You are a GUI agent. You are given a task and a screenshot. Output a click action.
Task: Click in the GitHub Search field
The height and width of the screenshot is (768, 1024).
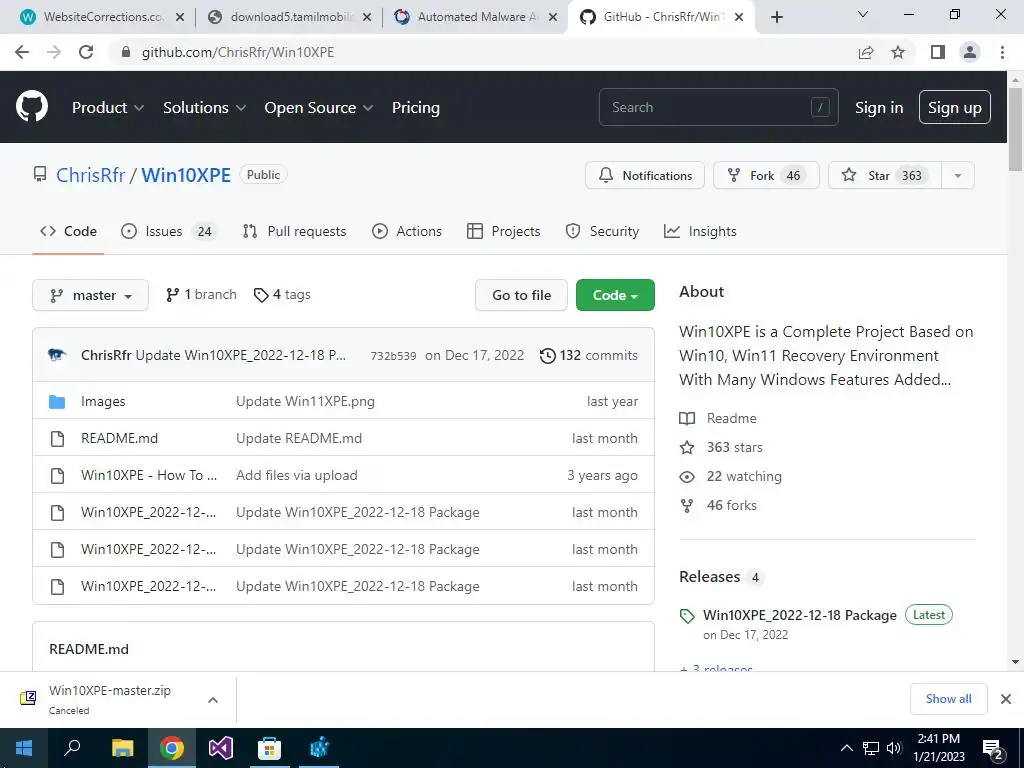(718, 107)
